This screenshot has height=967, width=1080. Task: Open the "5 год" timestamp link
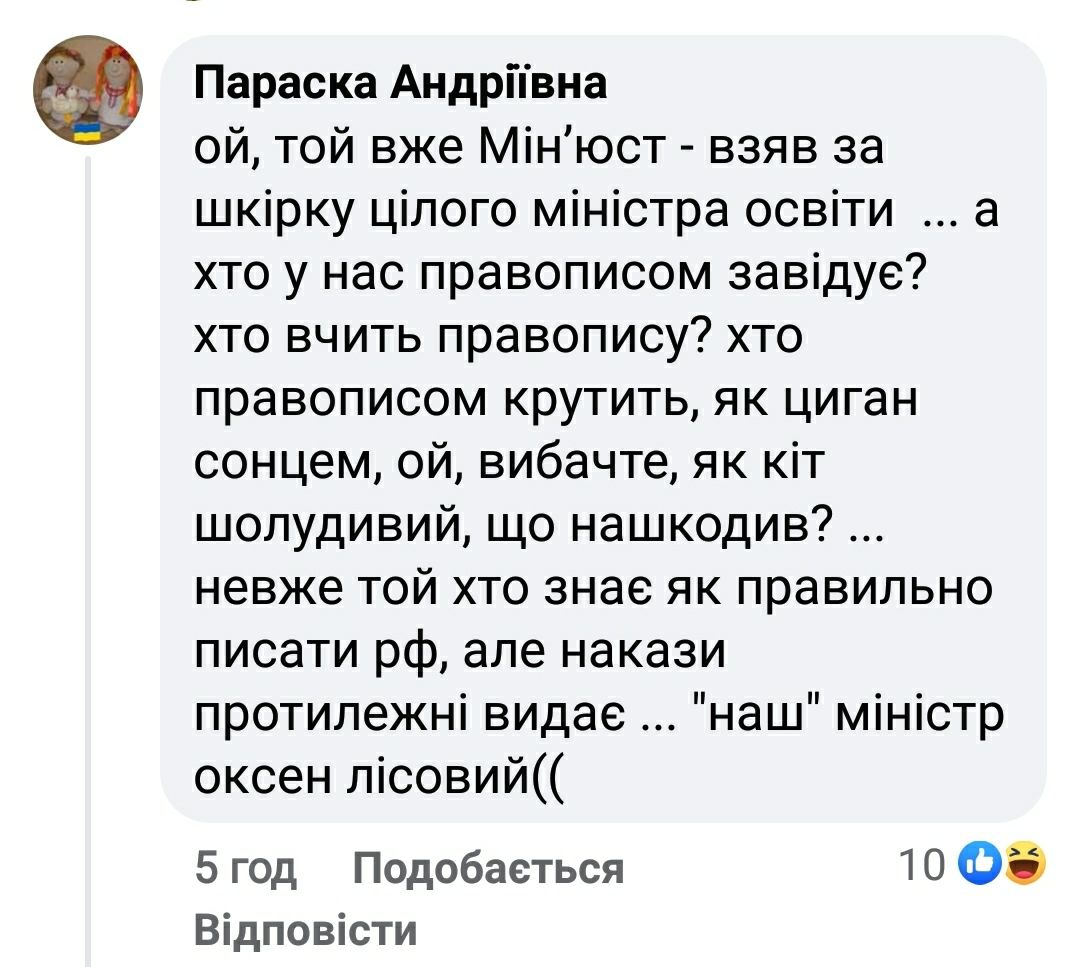(x=245, y=868)
